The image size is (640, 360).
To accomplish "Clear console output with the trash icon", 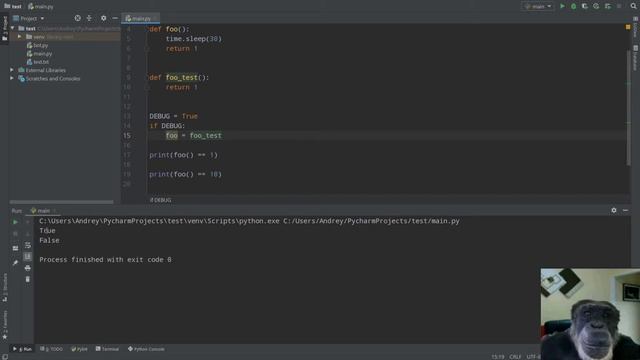I will pos(28,279).
